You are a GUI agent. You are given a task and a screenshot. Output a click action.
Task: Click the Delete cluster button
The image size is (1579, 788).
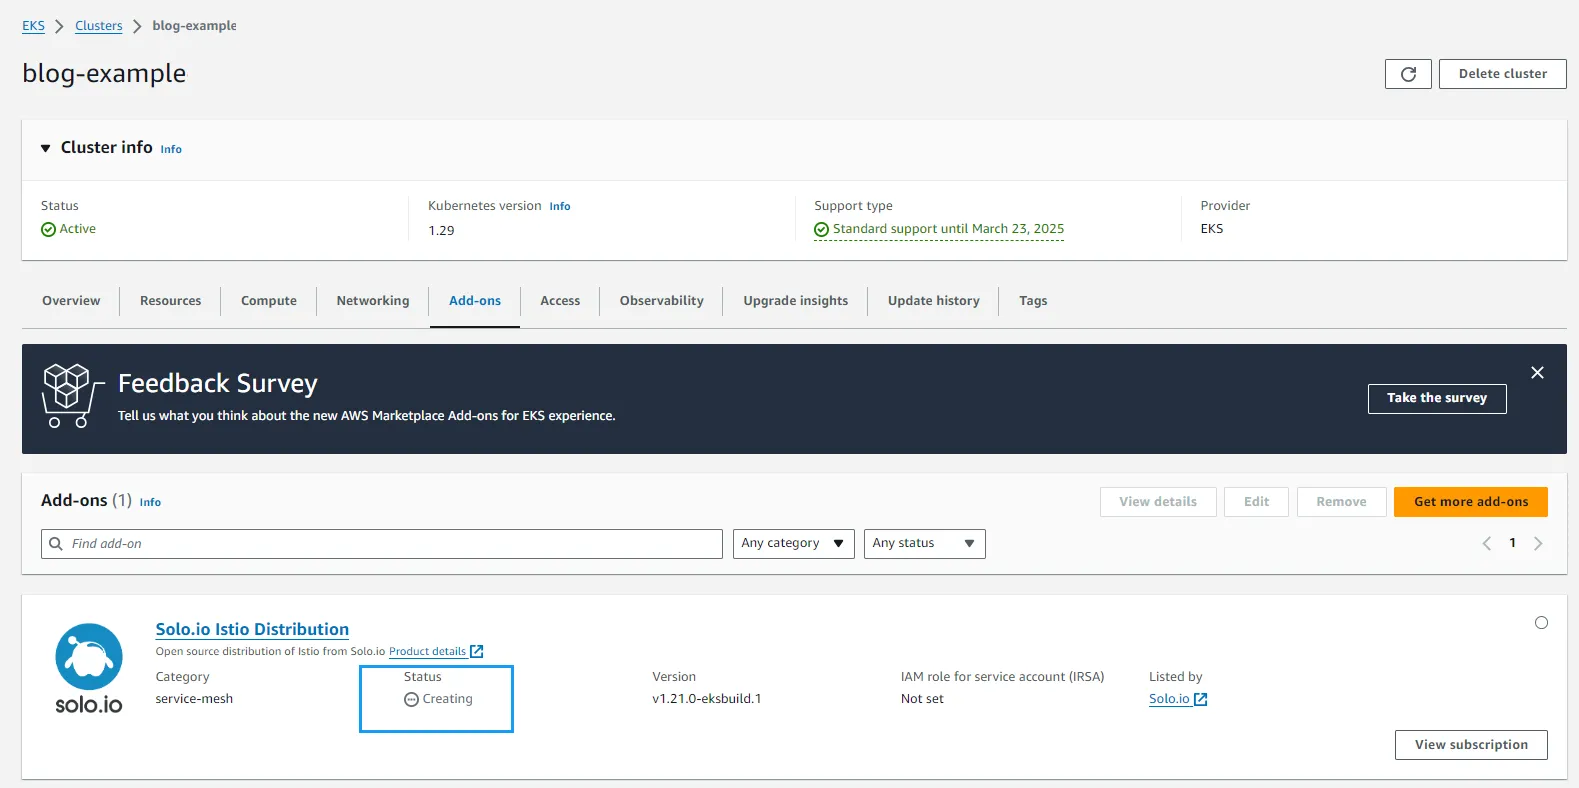1502,74
